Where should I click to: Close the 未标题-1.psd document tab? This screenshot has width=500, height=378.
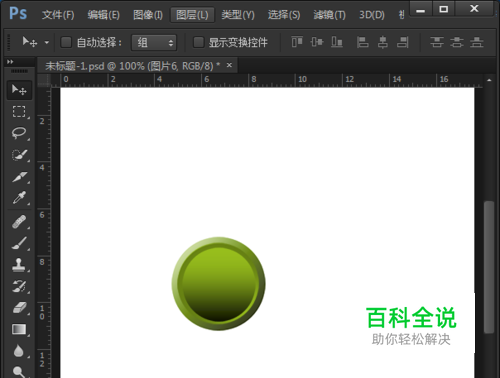pos(229,65)
